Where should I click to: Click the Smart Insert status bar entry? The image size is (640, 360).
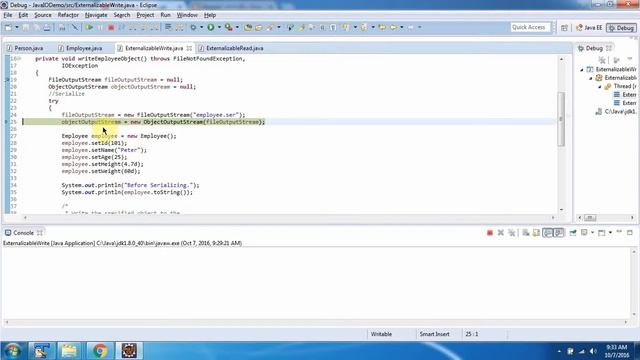(x=434, y=334)
